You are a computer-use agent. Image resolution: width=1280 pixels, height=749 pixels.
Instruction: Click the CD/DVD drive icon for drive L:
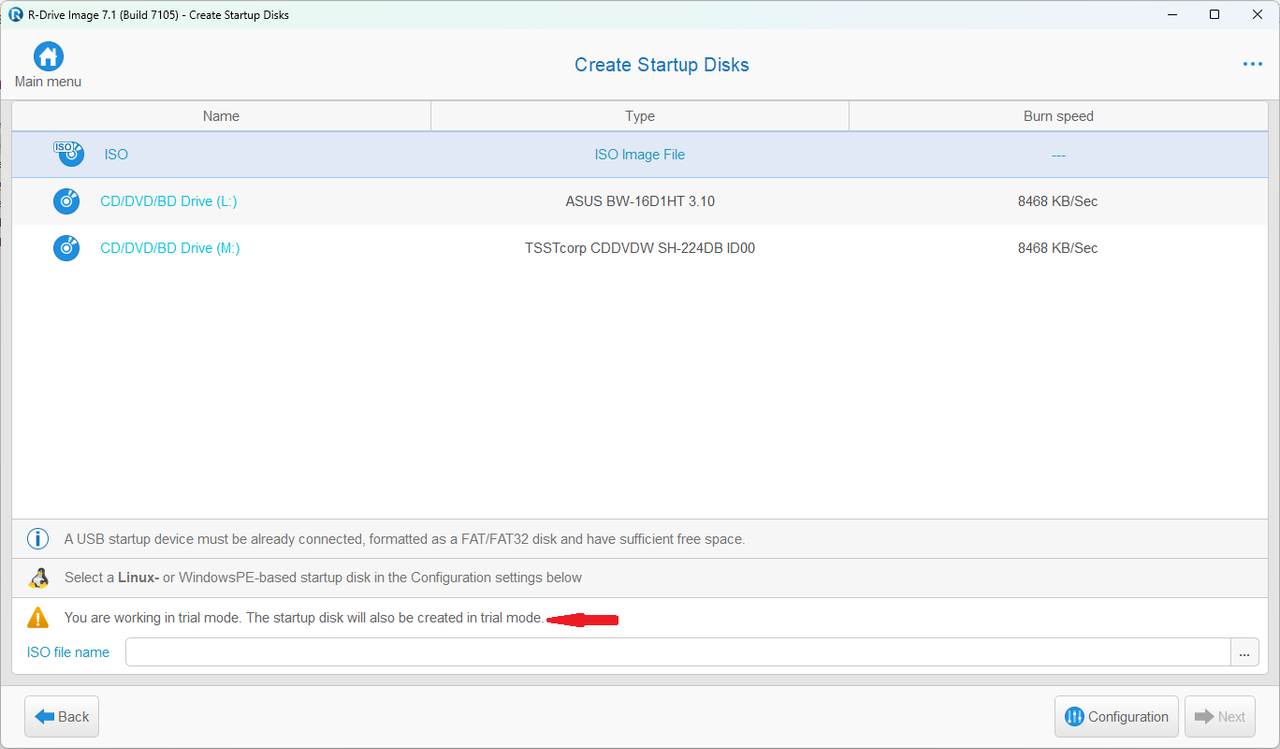point(66,201)
